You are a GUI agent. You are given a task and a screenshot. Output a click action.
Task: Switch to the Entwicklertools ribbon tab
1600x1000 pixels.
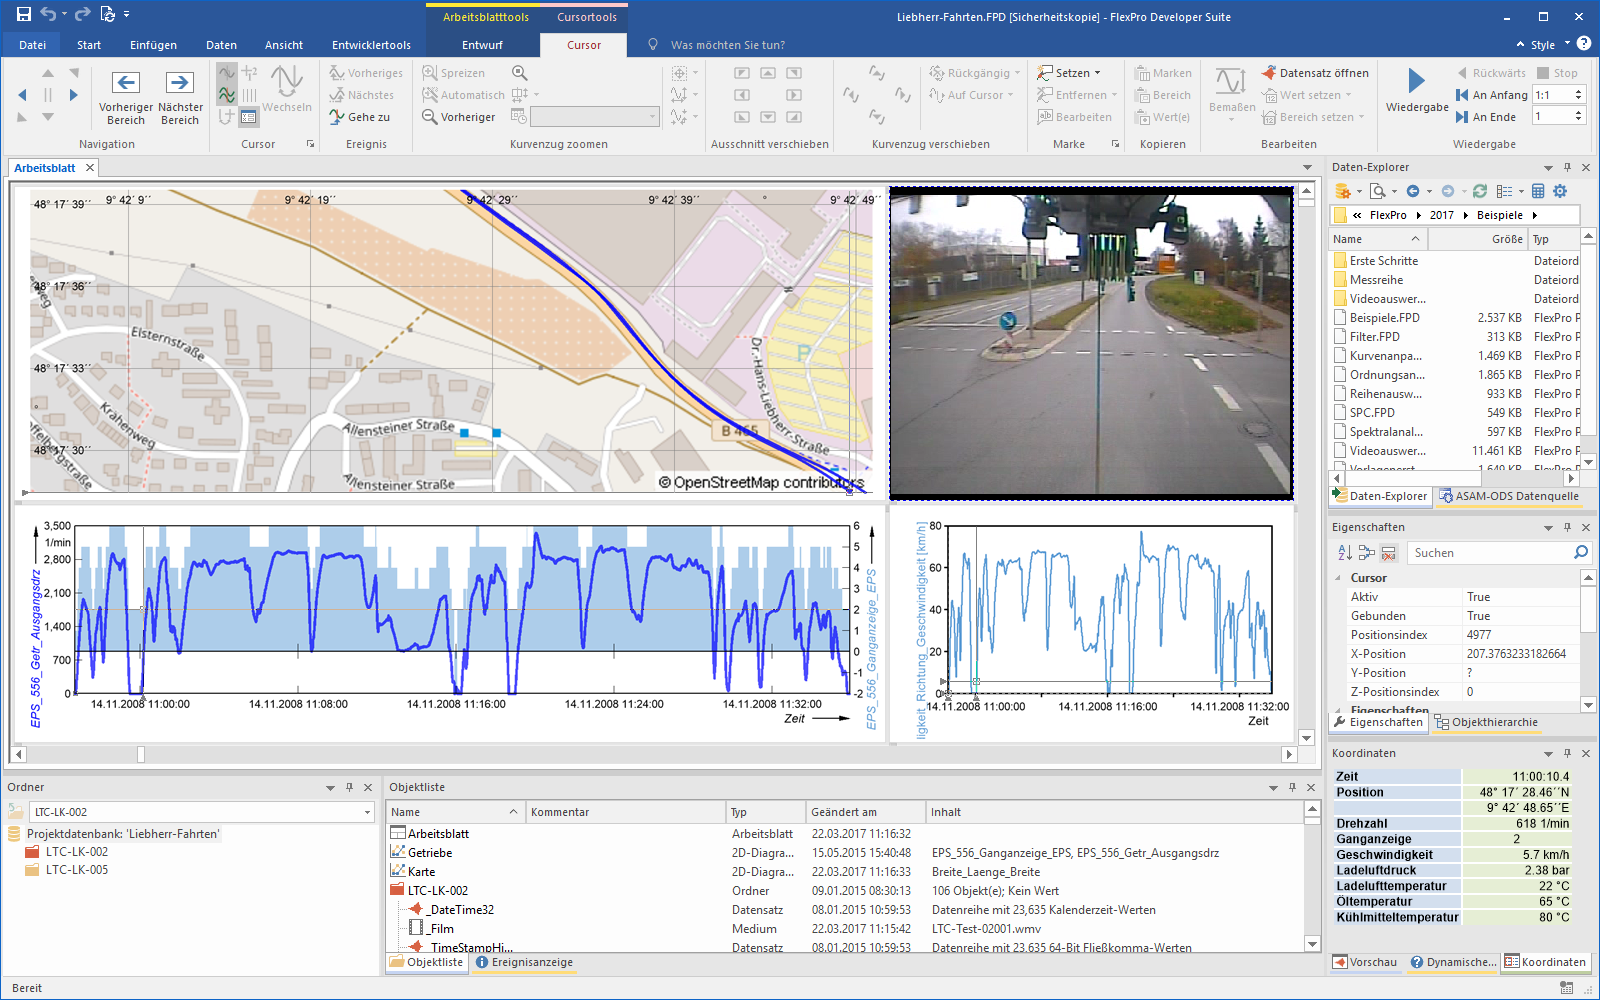point(371,45)
